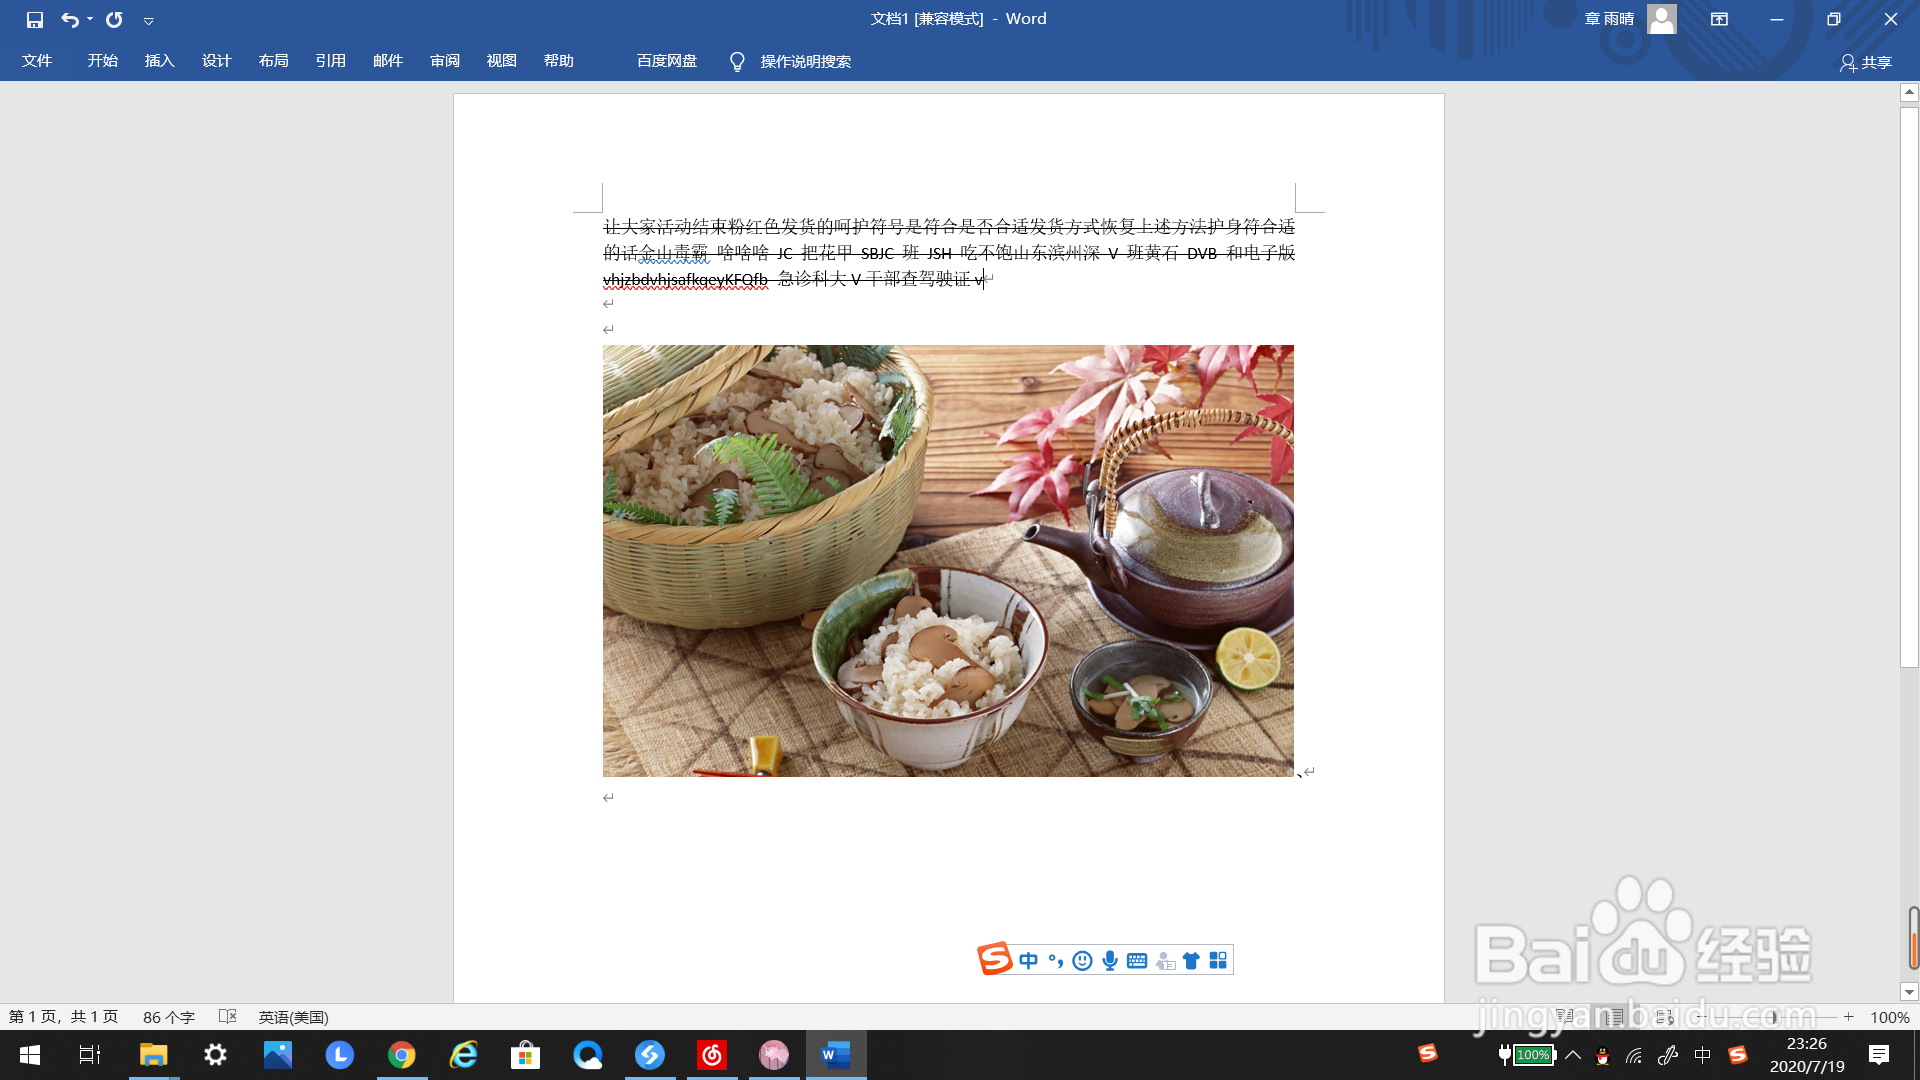Click the Undo icon
The image size is (1920, 1080).
[66, 19]
